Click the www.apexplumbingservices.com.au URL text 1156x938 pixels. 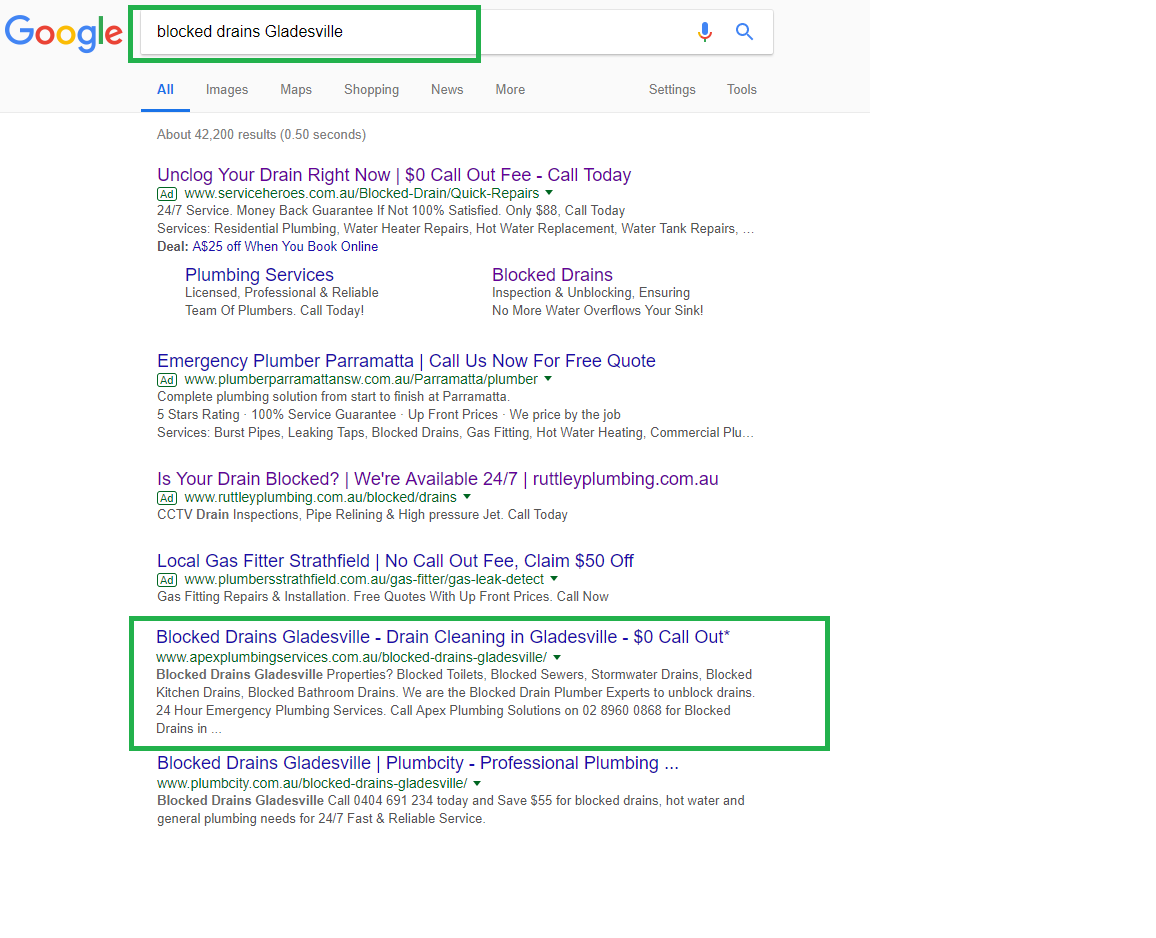352,657
